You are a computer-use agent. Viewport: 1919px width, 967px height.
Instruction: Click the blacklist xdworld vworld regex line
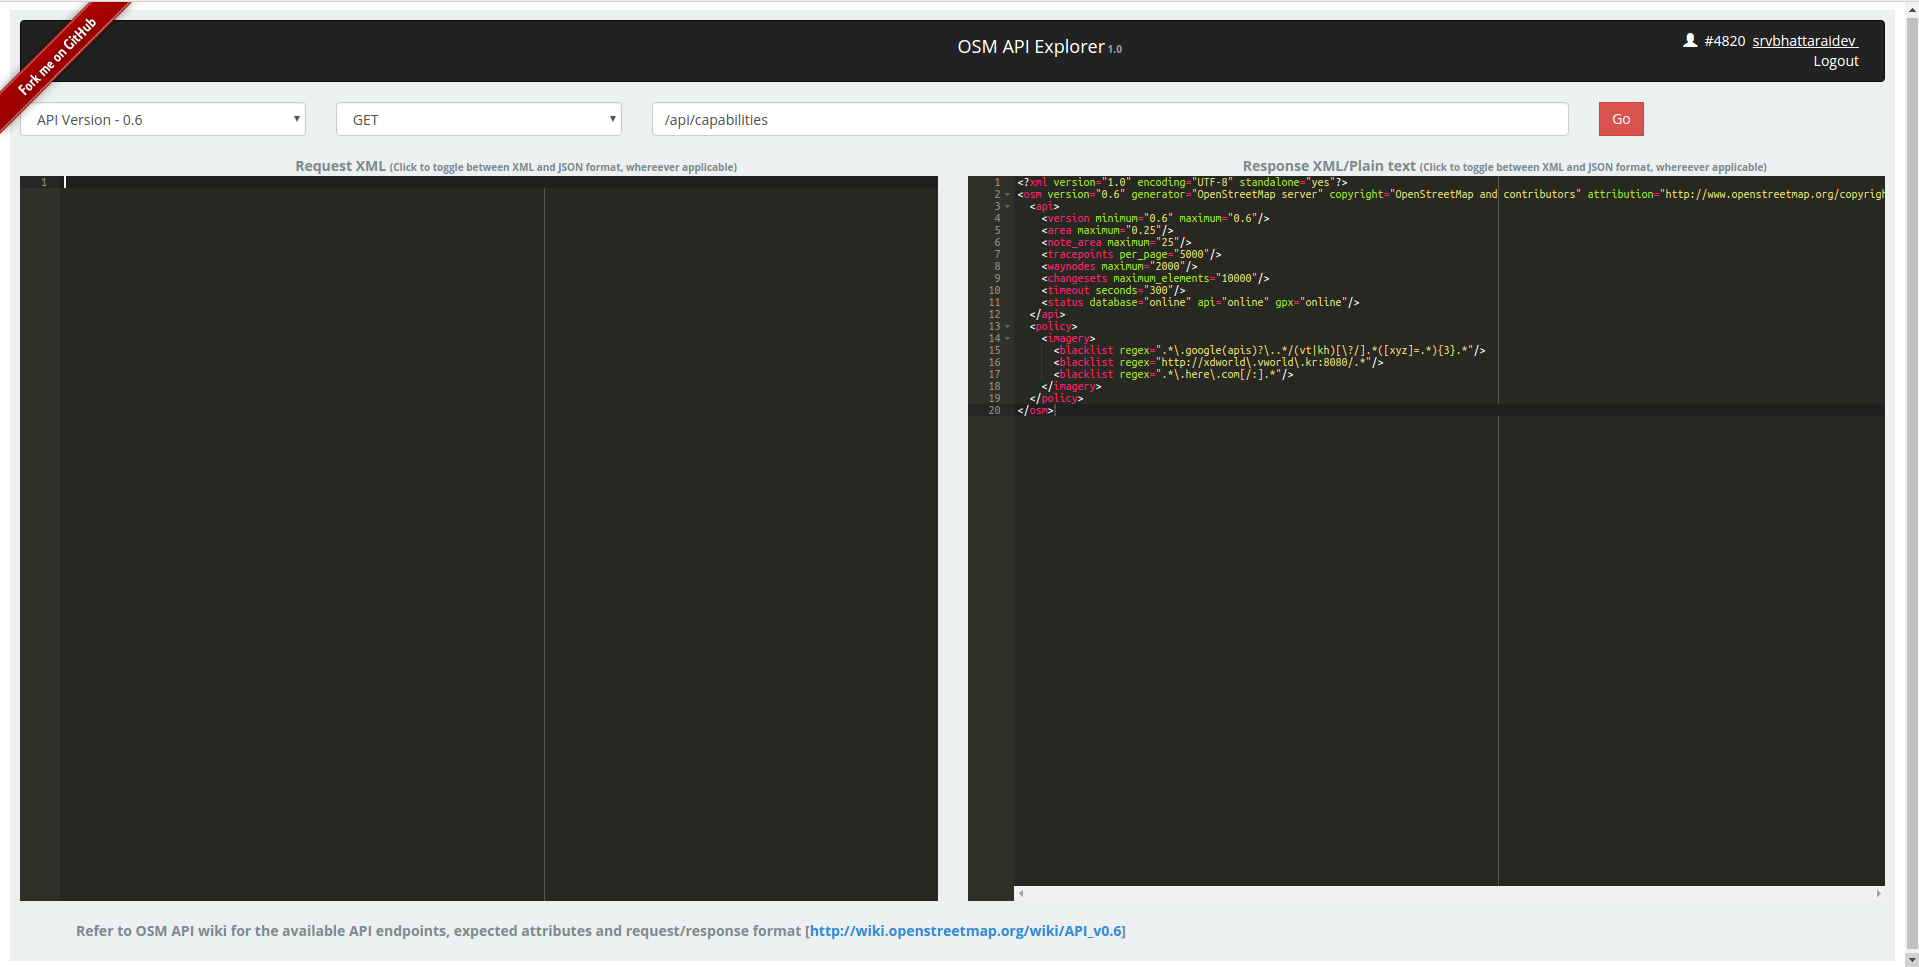pos(1218,363)
